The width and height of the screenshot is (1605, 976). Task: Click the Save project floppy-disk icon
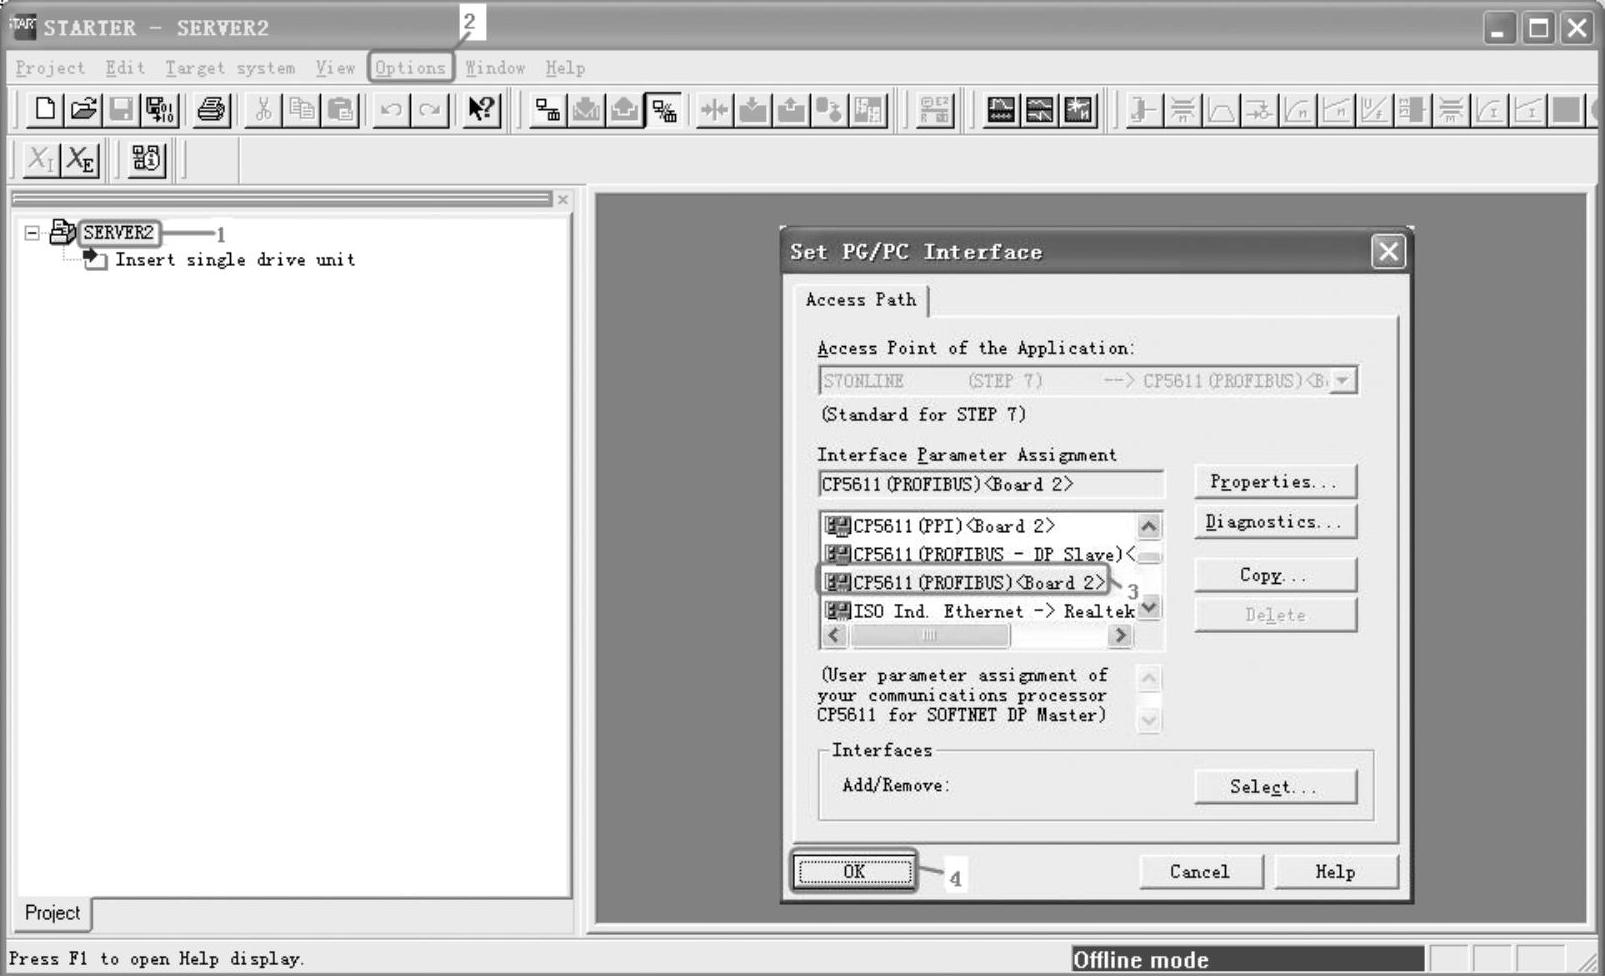click(x=121, y=109)
